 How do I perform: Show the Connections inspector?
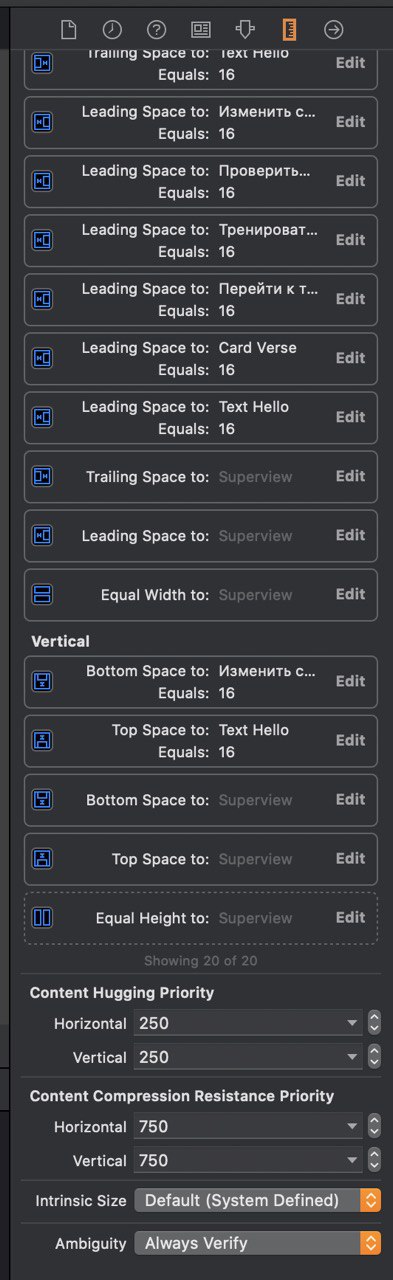tap(333, 29)
